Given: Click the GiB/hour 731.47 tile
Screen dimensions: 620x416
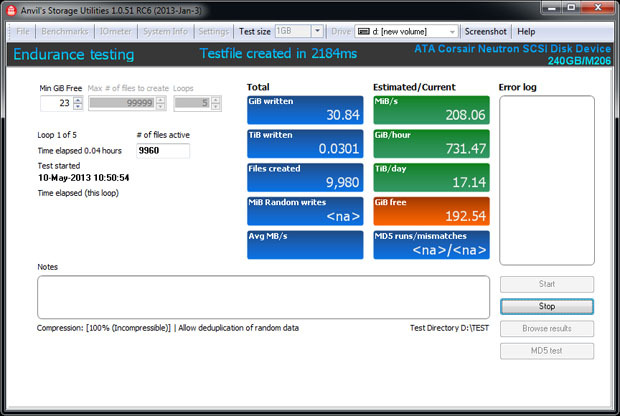Looking at the screenshot, I should pyautogui.click(x=431, y=144).
